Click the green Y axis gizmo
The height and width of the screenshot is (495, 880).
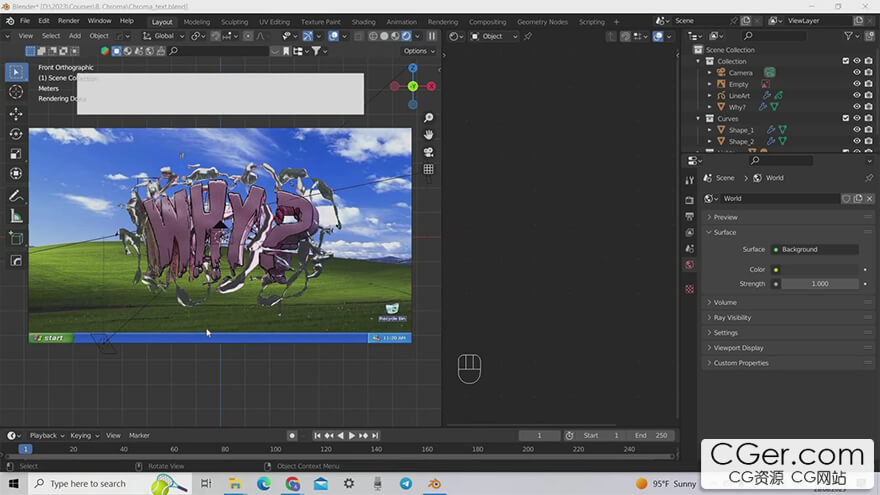[x=413, y=86]
